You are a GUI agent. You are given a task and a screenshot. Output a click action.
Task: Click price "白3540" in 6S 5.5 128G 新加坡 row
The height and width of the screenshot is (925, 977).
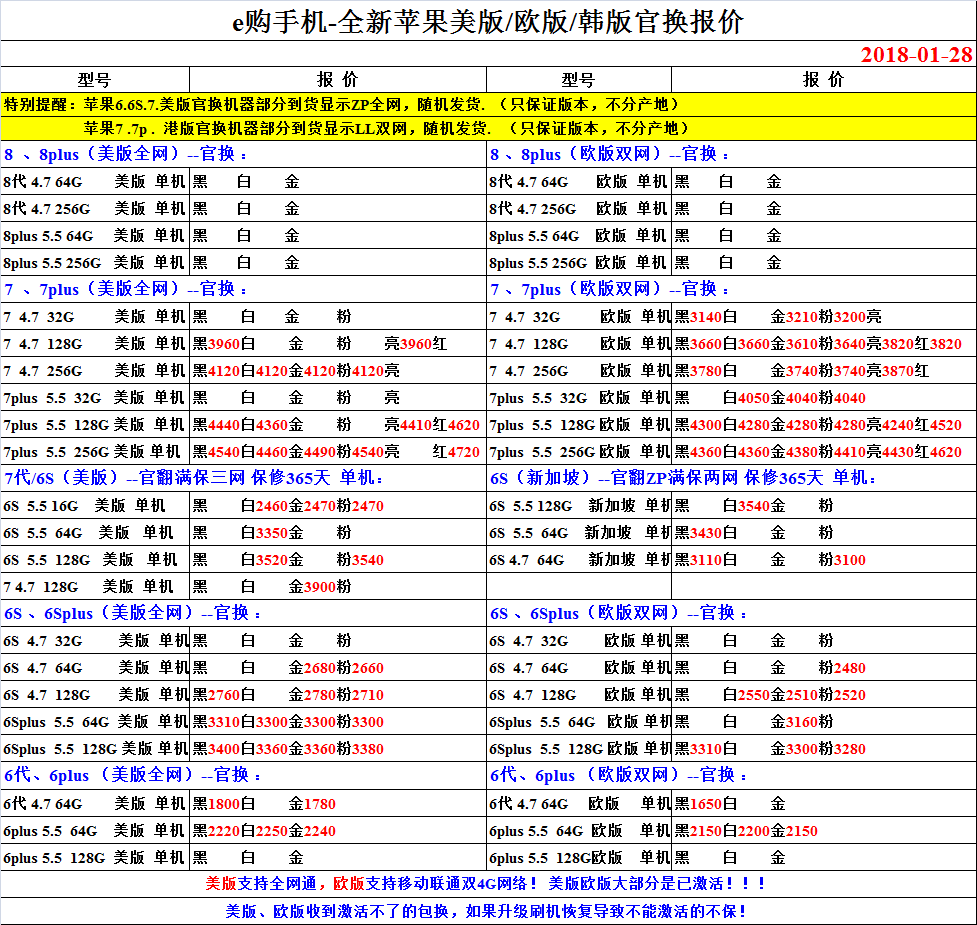[x=746, y=506]
